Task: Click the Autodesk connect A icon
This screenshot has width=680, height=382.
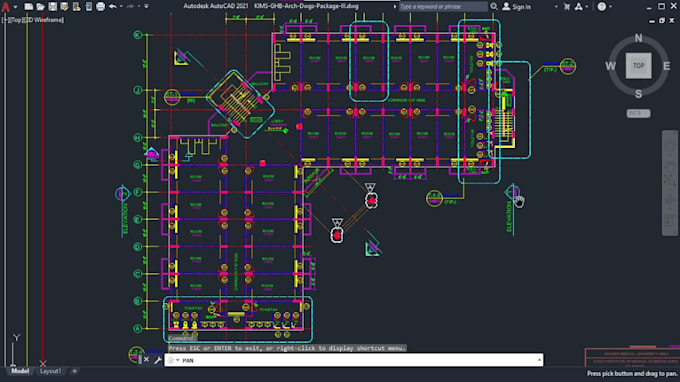Action: point(579,7)
